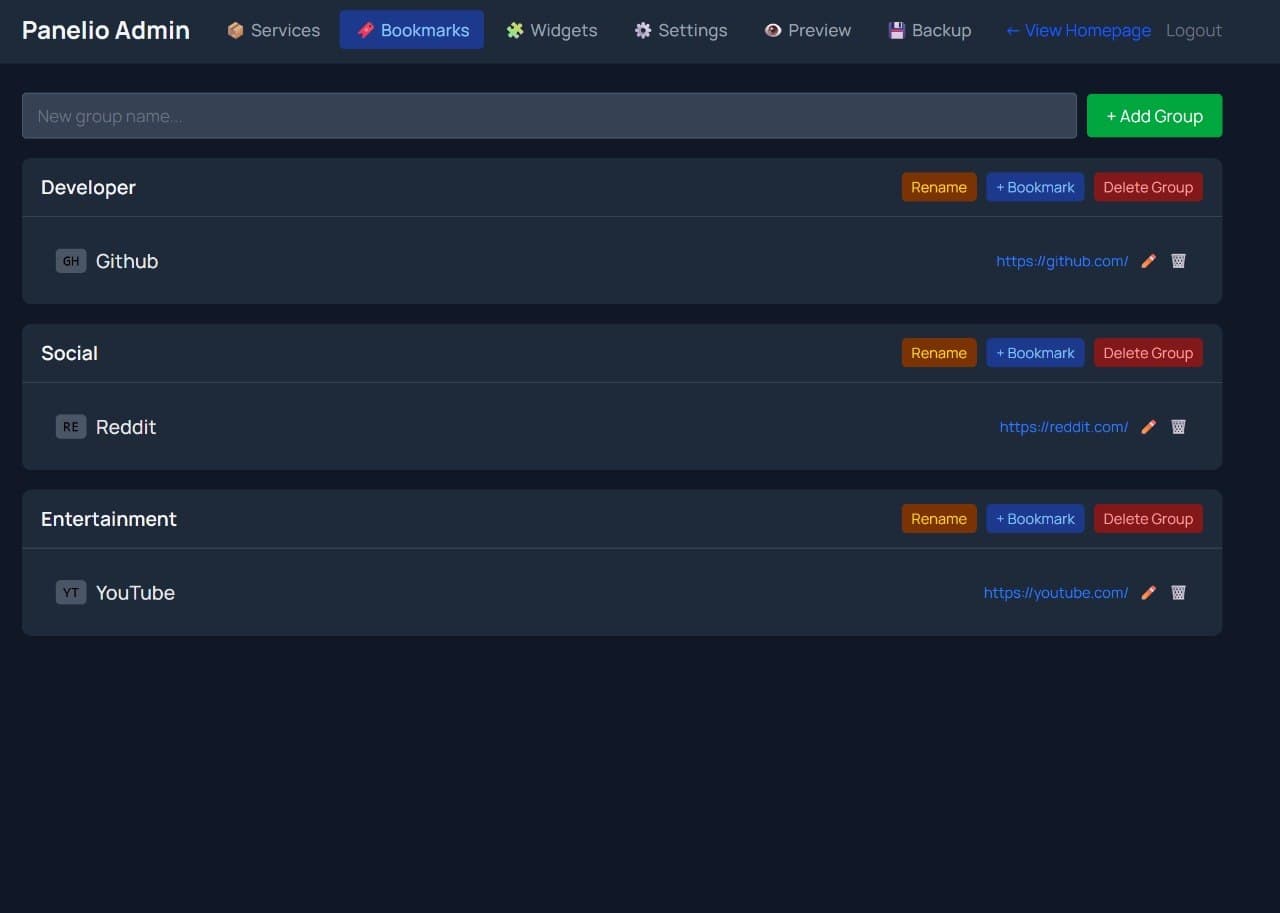This screenshot has height=913, width=1280.
Task: Click the trash icon next to the Github URL
Action: pos(1178,261)
